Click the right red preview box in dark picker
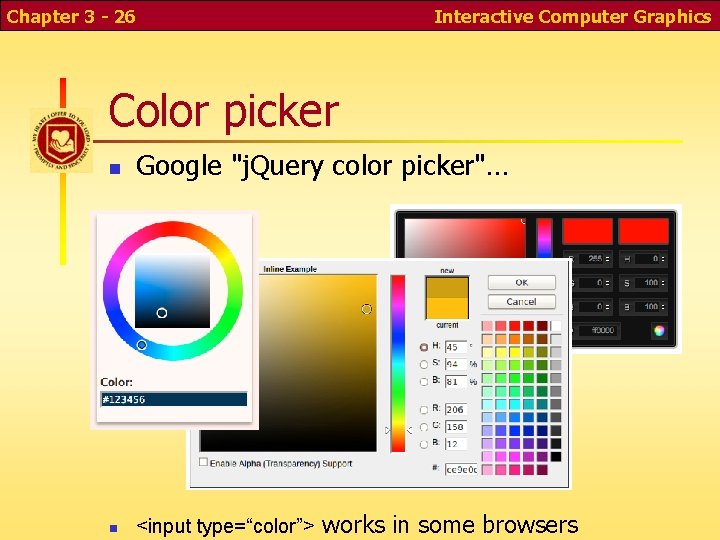720x540 pixels. [643, 231]
